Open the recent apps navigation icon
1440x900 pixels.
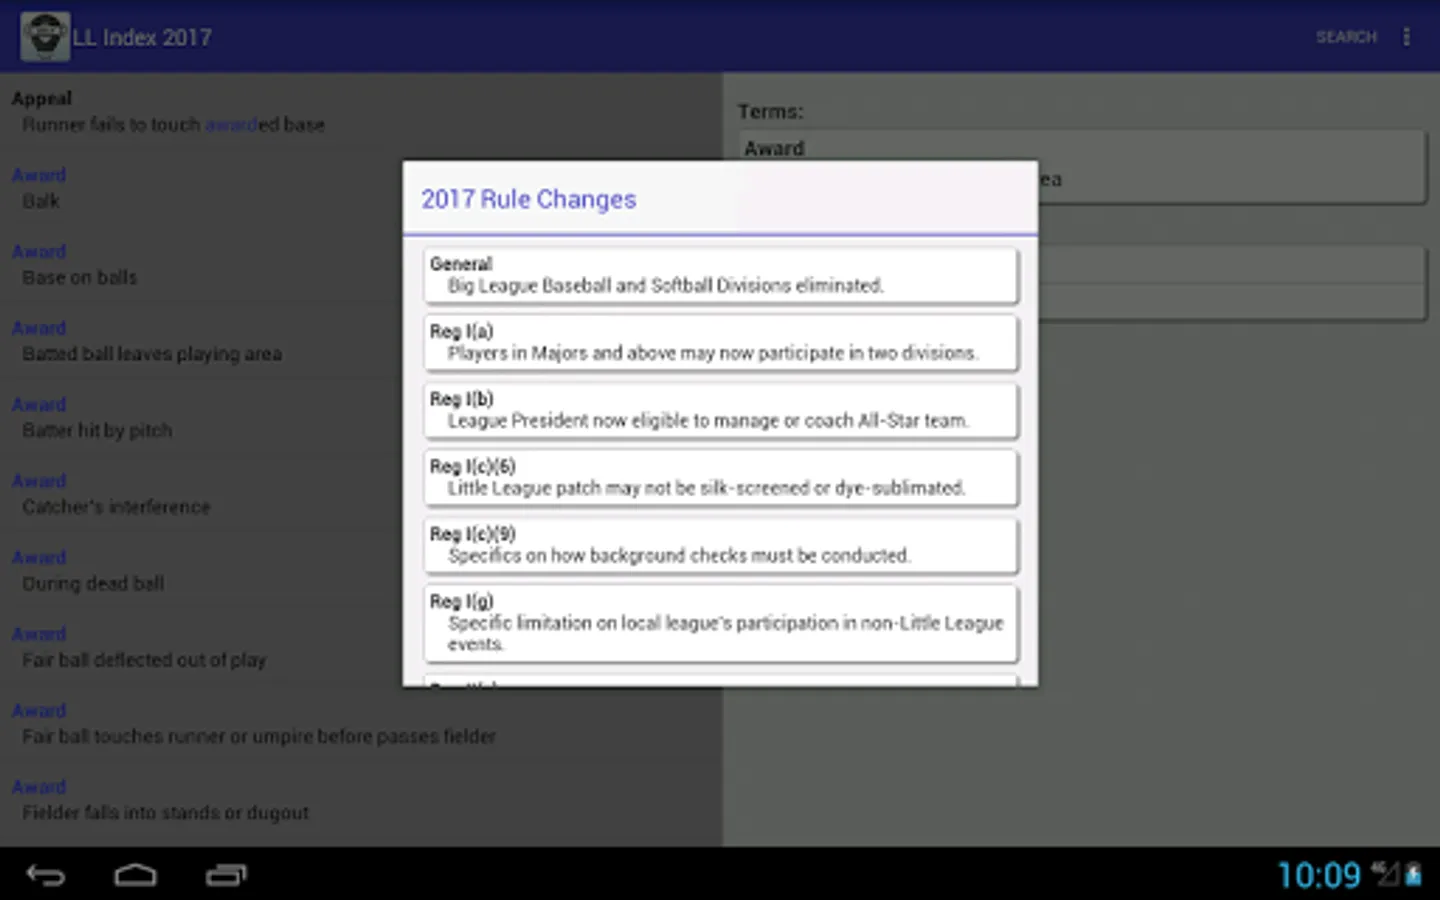tap(226, 875)
